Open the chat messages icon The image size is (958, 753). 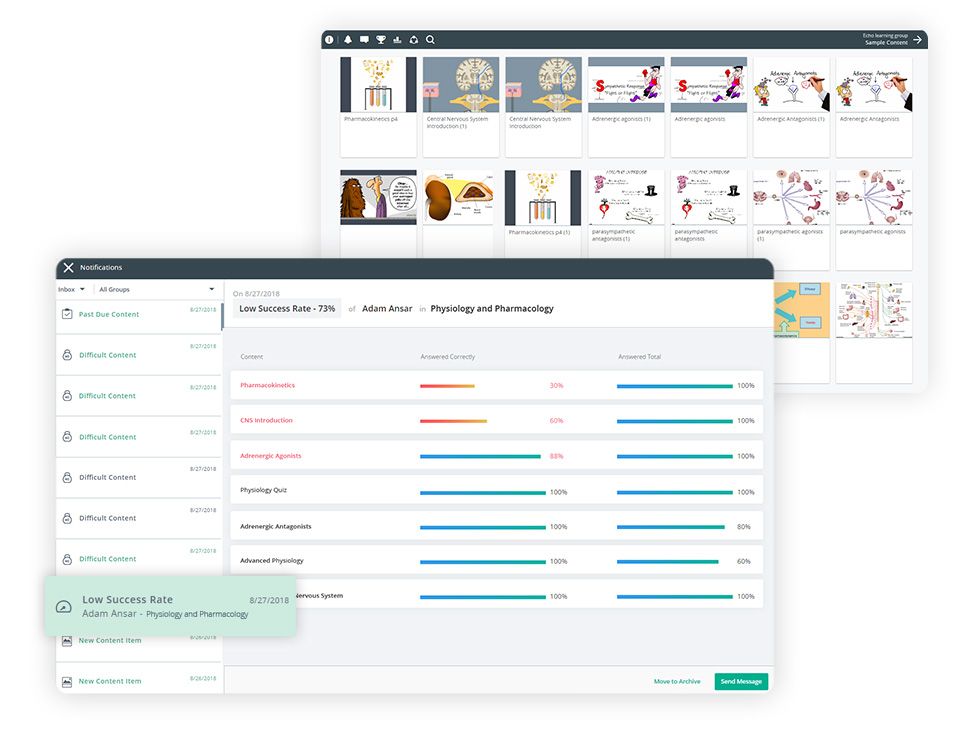[x=364, y=39]
